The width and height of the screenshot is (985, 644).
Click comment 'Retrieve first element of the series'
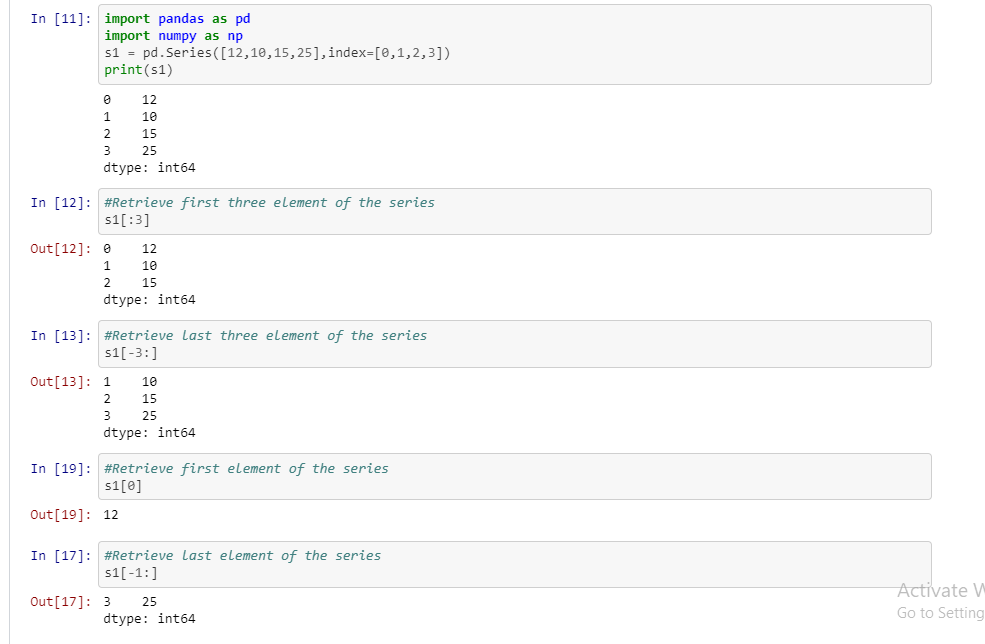246,469
